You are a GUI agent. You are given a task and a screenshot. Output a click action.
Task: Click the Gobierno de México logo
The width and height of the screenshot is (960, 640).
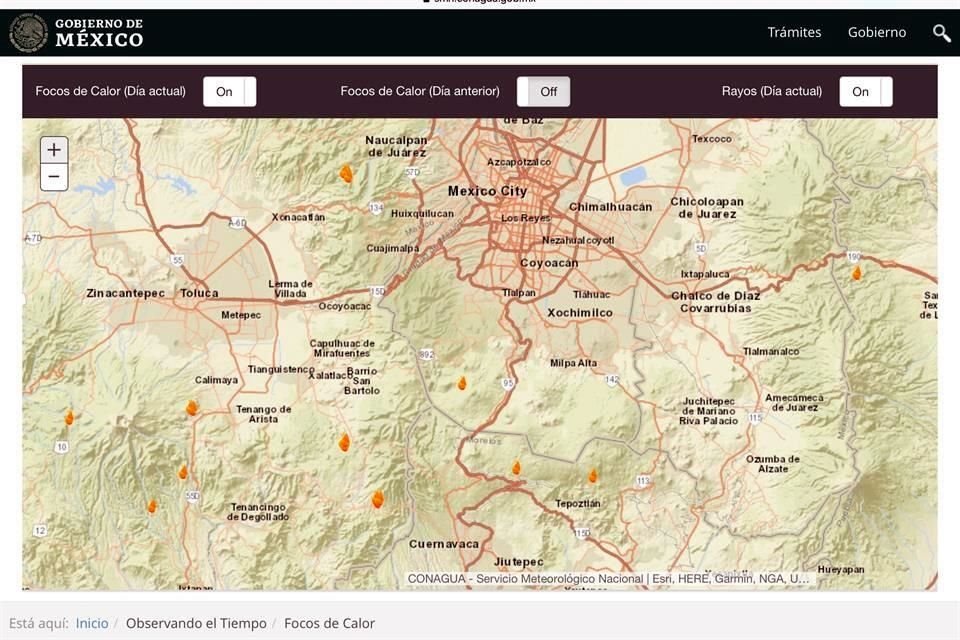77,33
